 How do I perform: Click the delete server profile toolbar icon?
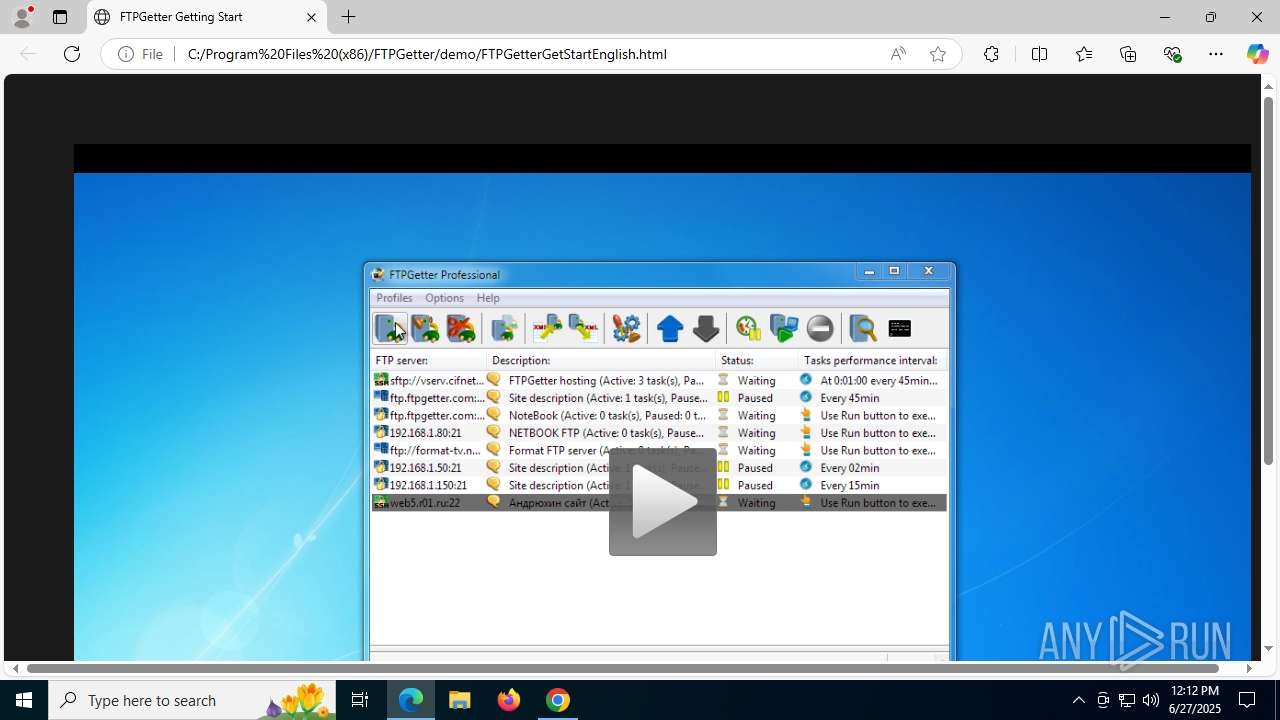point(461,328)
